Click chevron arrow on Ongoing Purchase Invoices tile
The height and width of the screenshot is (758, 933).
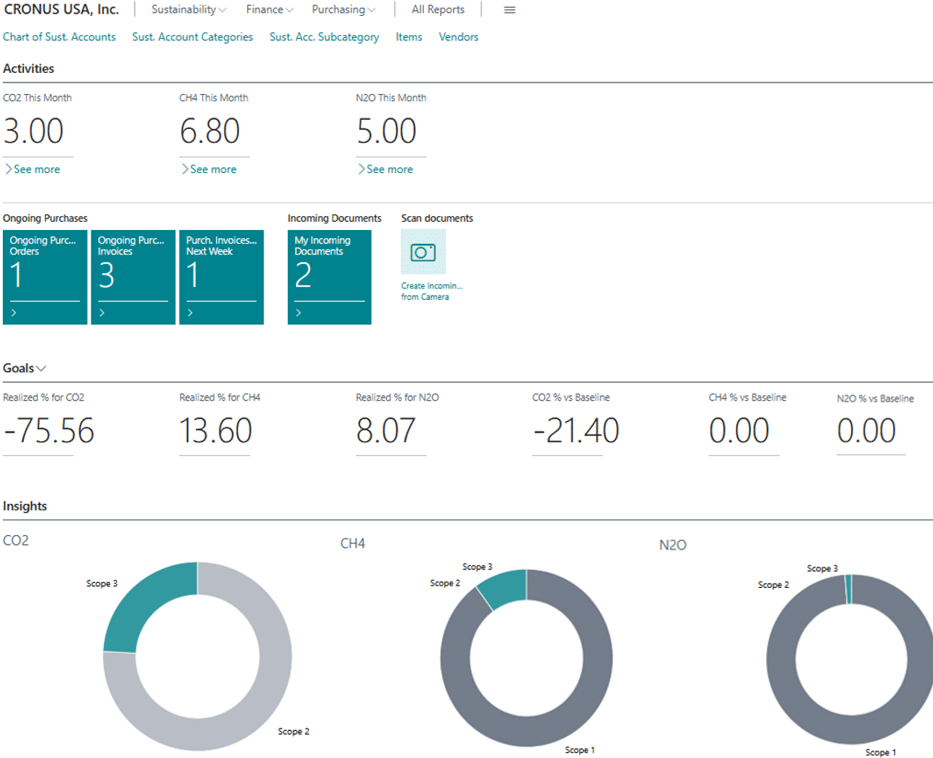[x=102, y=313]
